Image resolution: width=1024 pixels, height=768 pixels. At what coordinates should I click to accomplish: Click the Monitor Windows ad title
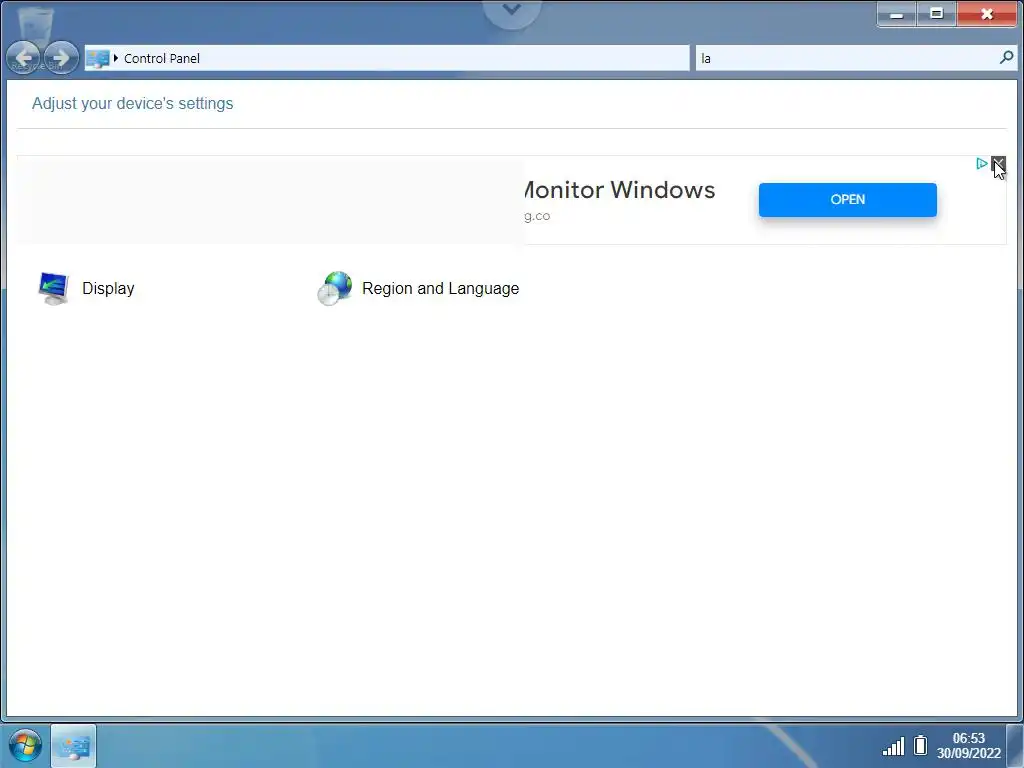[620, 190]
